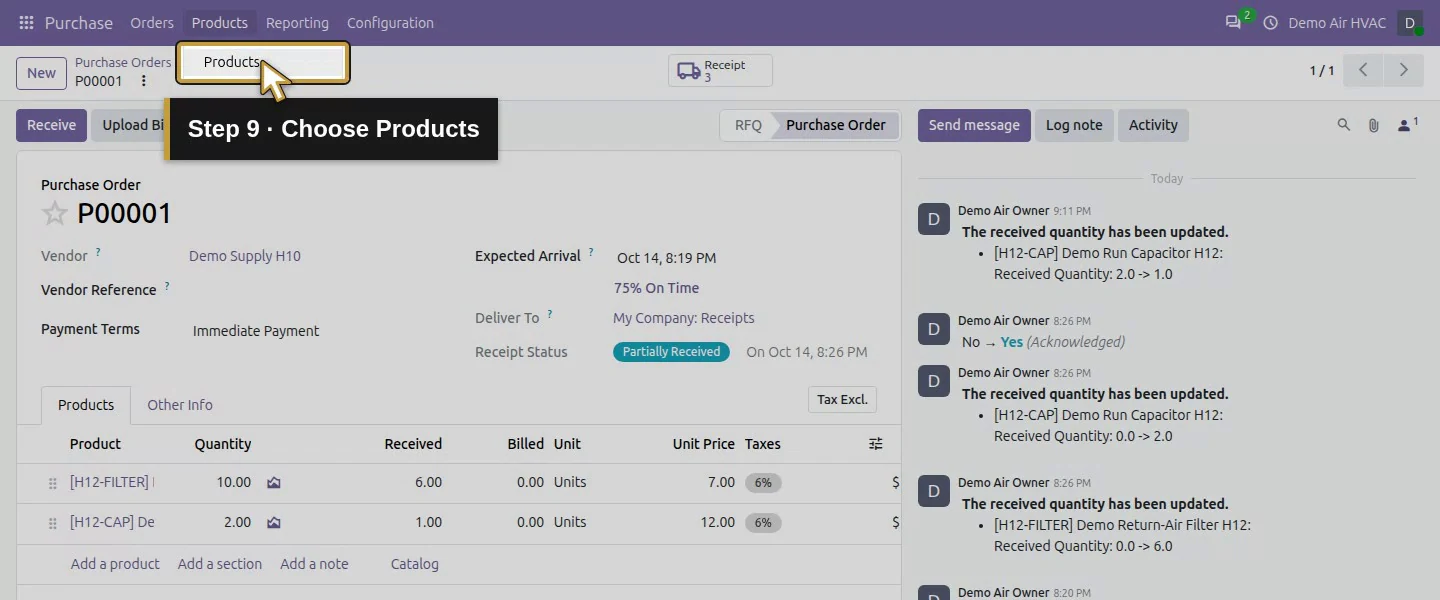This screenshot has height=600, width=1440.
Task: Click Log note button
Action: click(1074, 125)
